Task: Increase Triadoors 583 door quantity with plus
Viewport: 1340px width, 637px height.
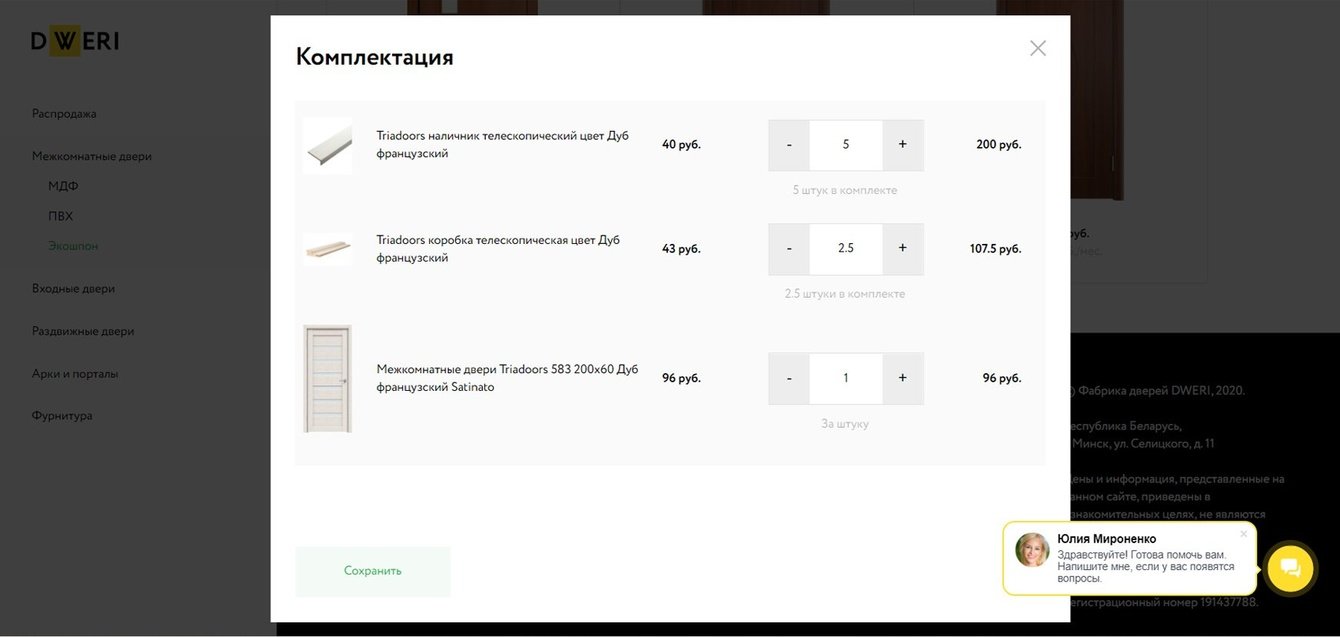Action: [902, 378]
